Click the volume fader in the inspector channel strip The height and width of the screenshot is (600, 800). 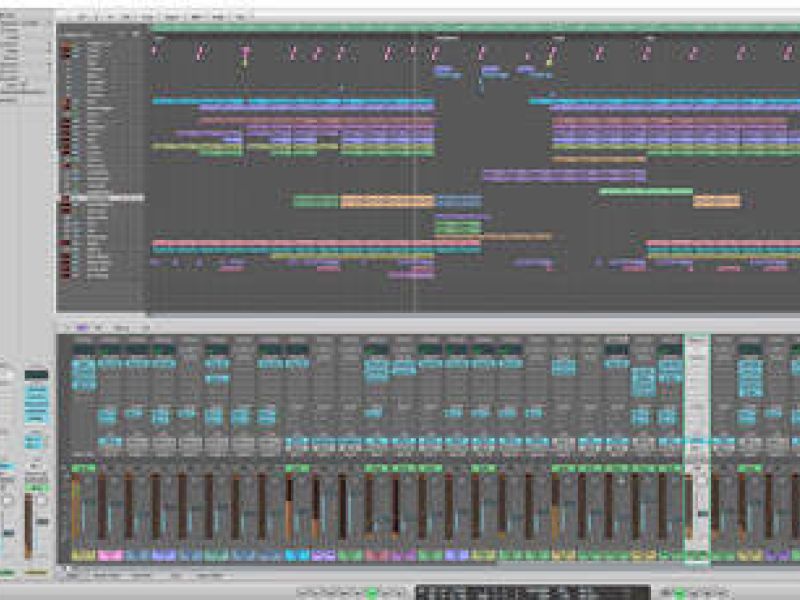point(40,520)
